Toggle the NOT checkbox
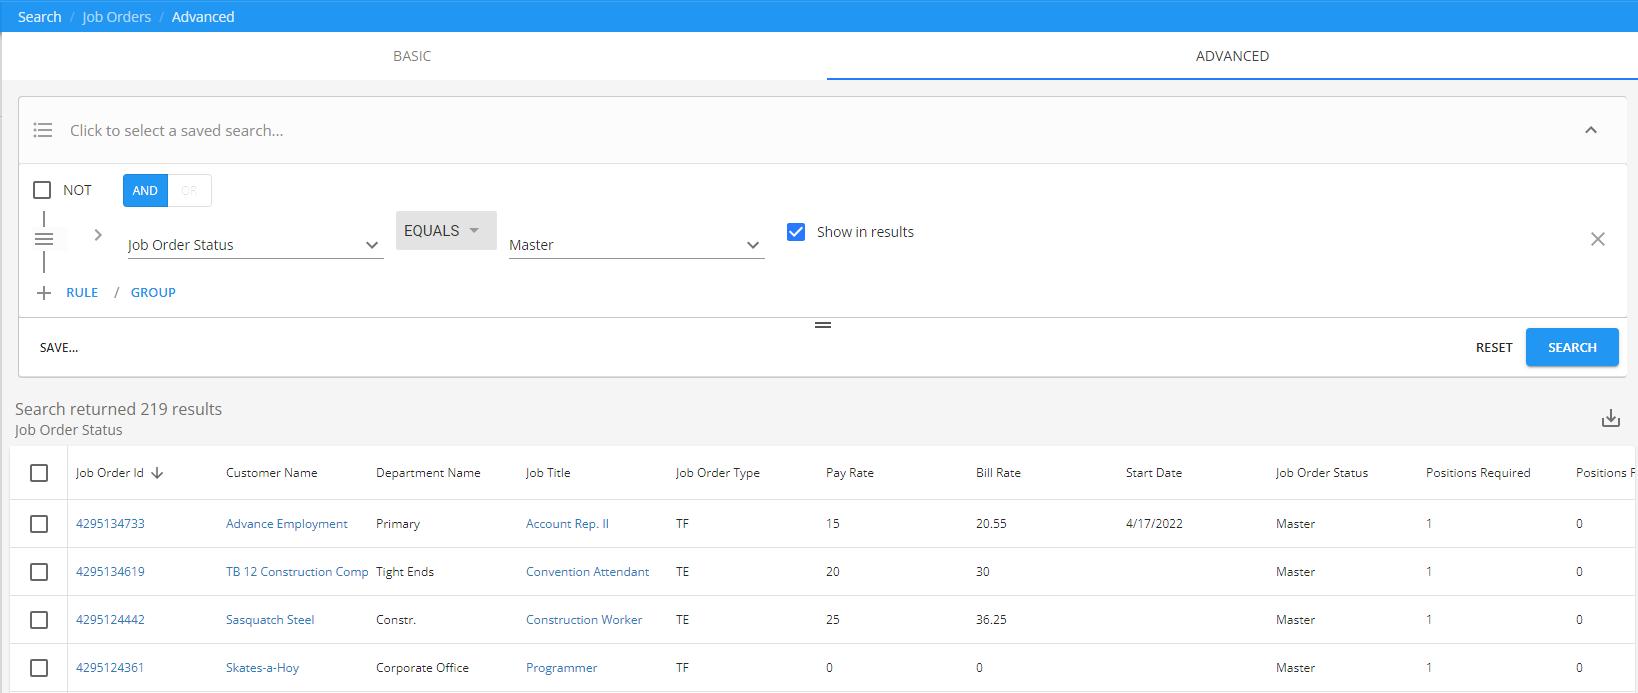Image resolution: width=1638 pixels, height=693 pixels. pos(42,190)
